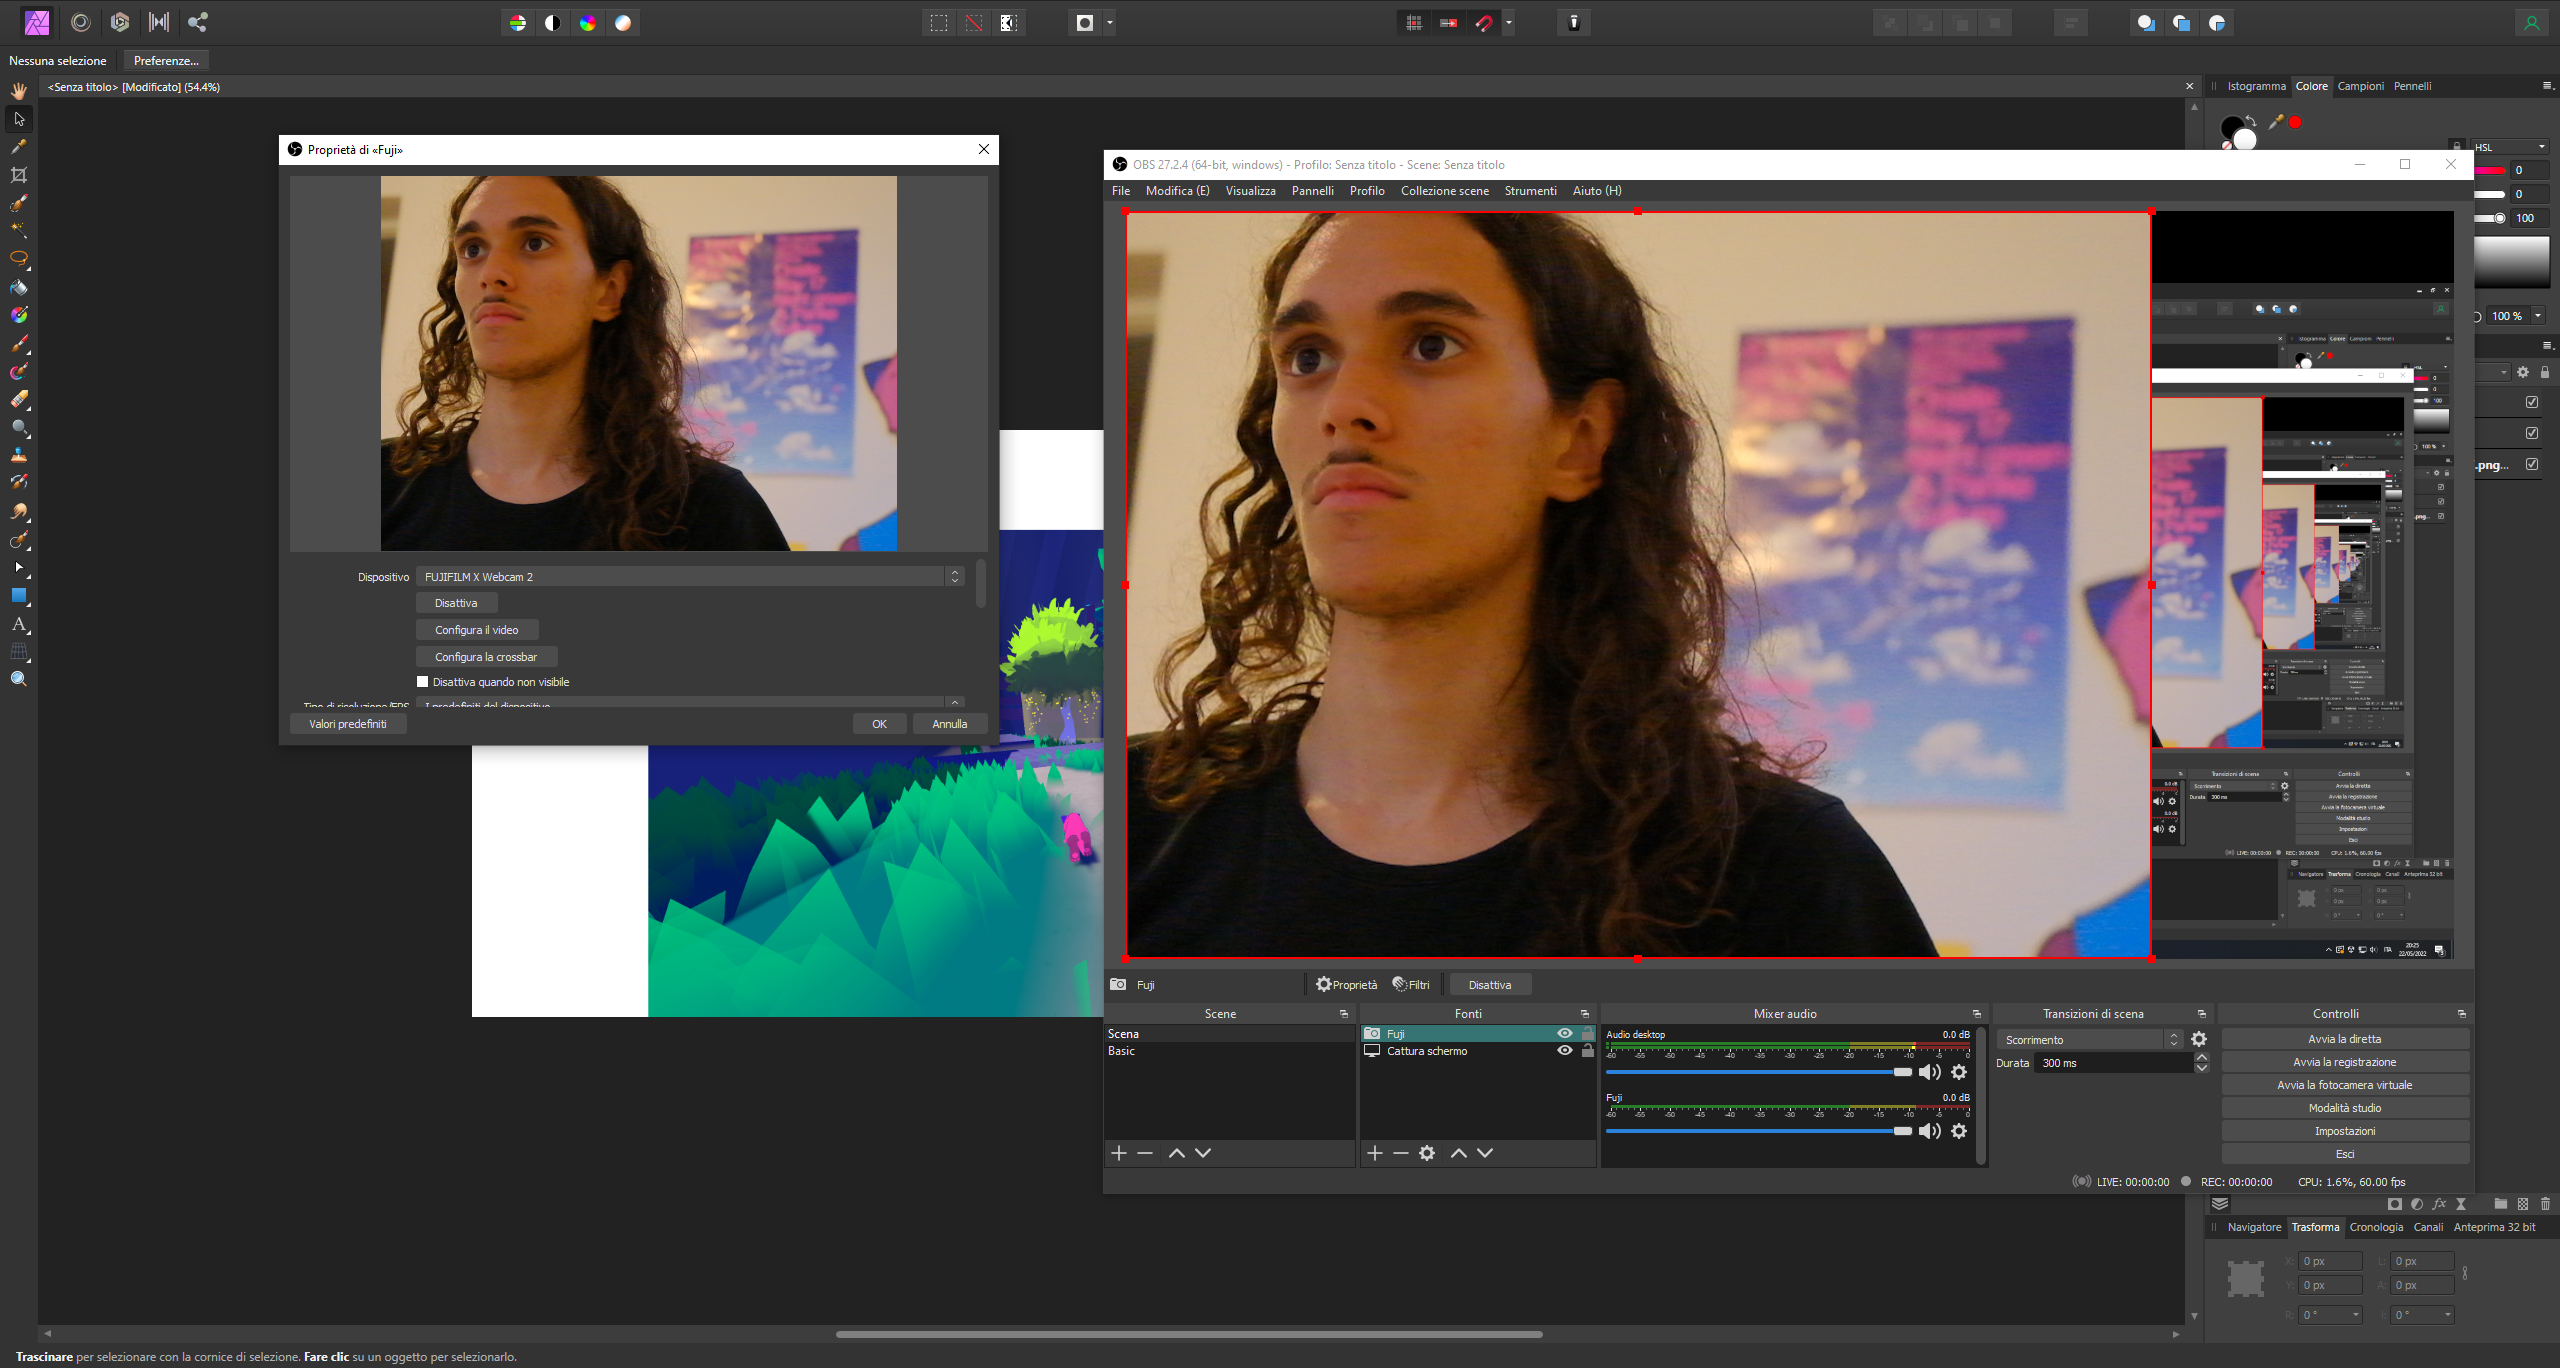Click the red recent colour swatch

2295,122
